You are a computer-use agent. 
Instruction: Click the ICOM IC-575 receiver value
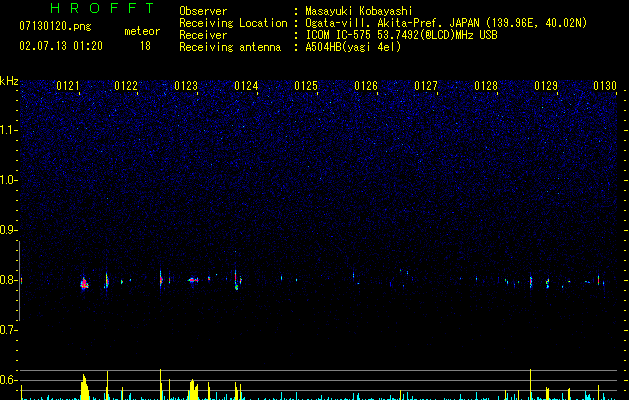click(401, 35)
